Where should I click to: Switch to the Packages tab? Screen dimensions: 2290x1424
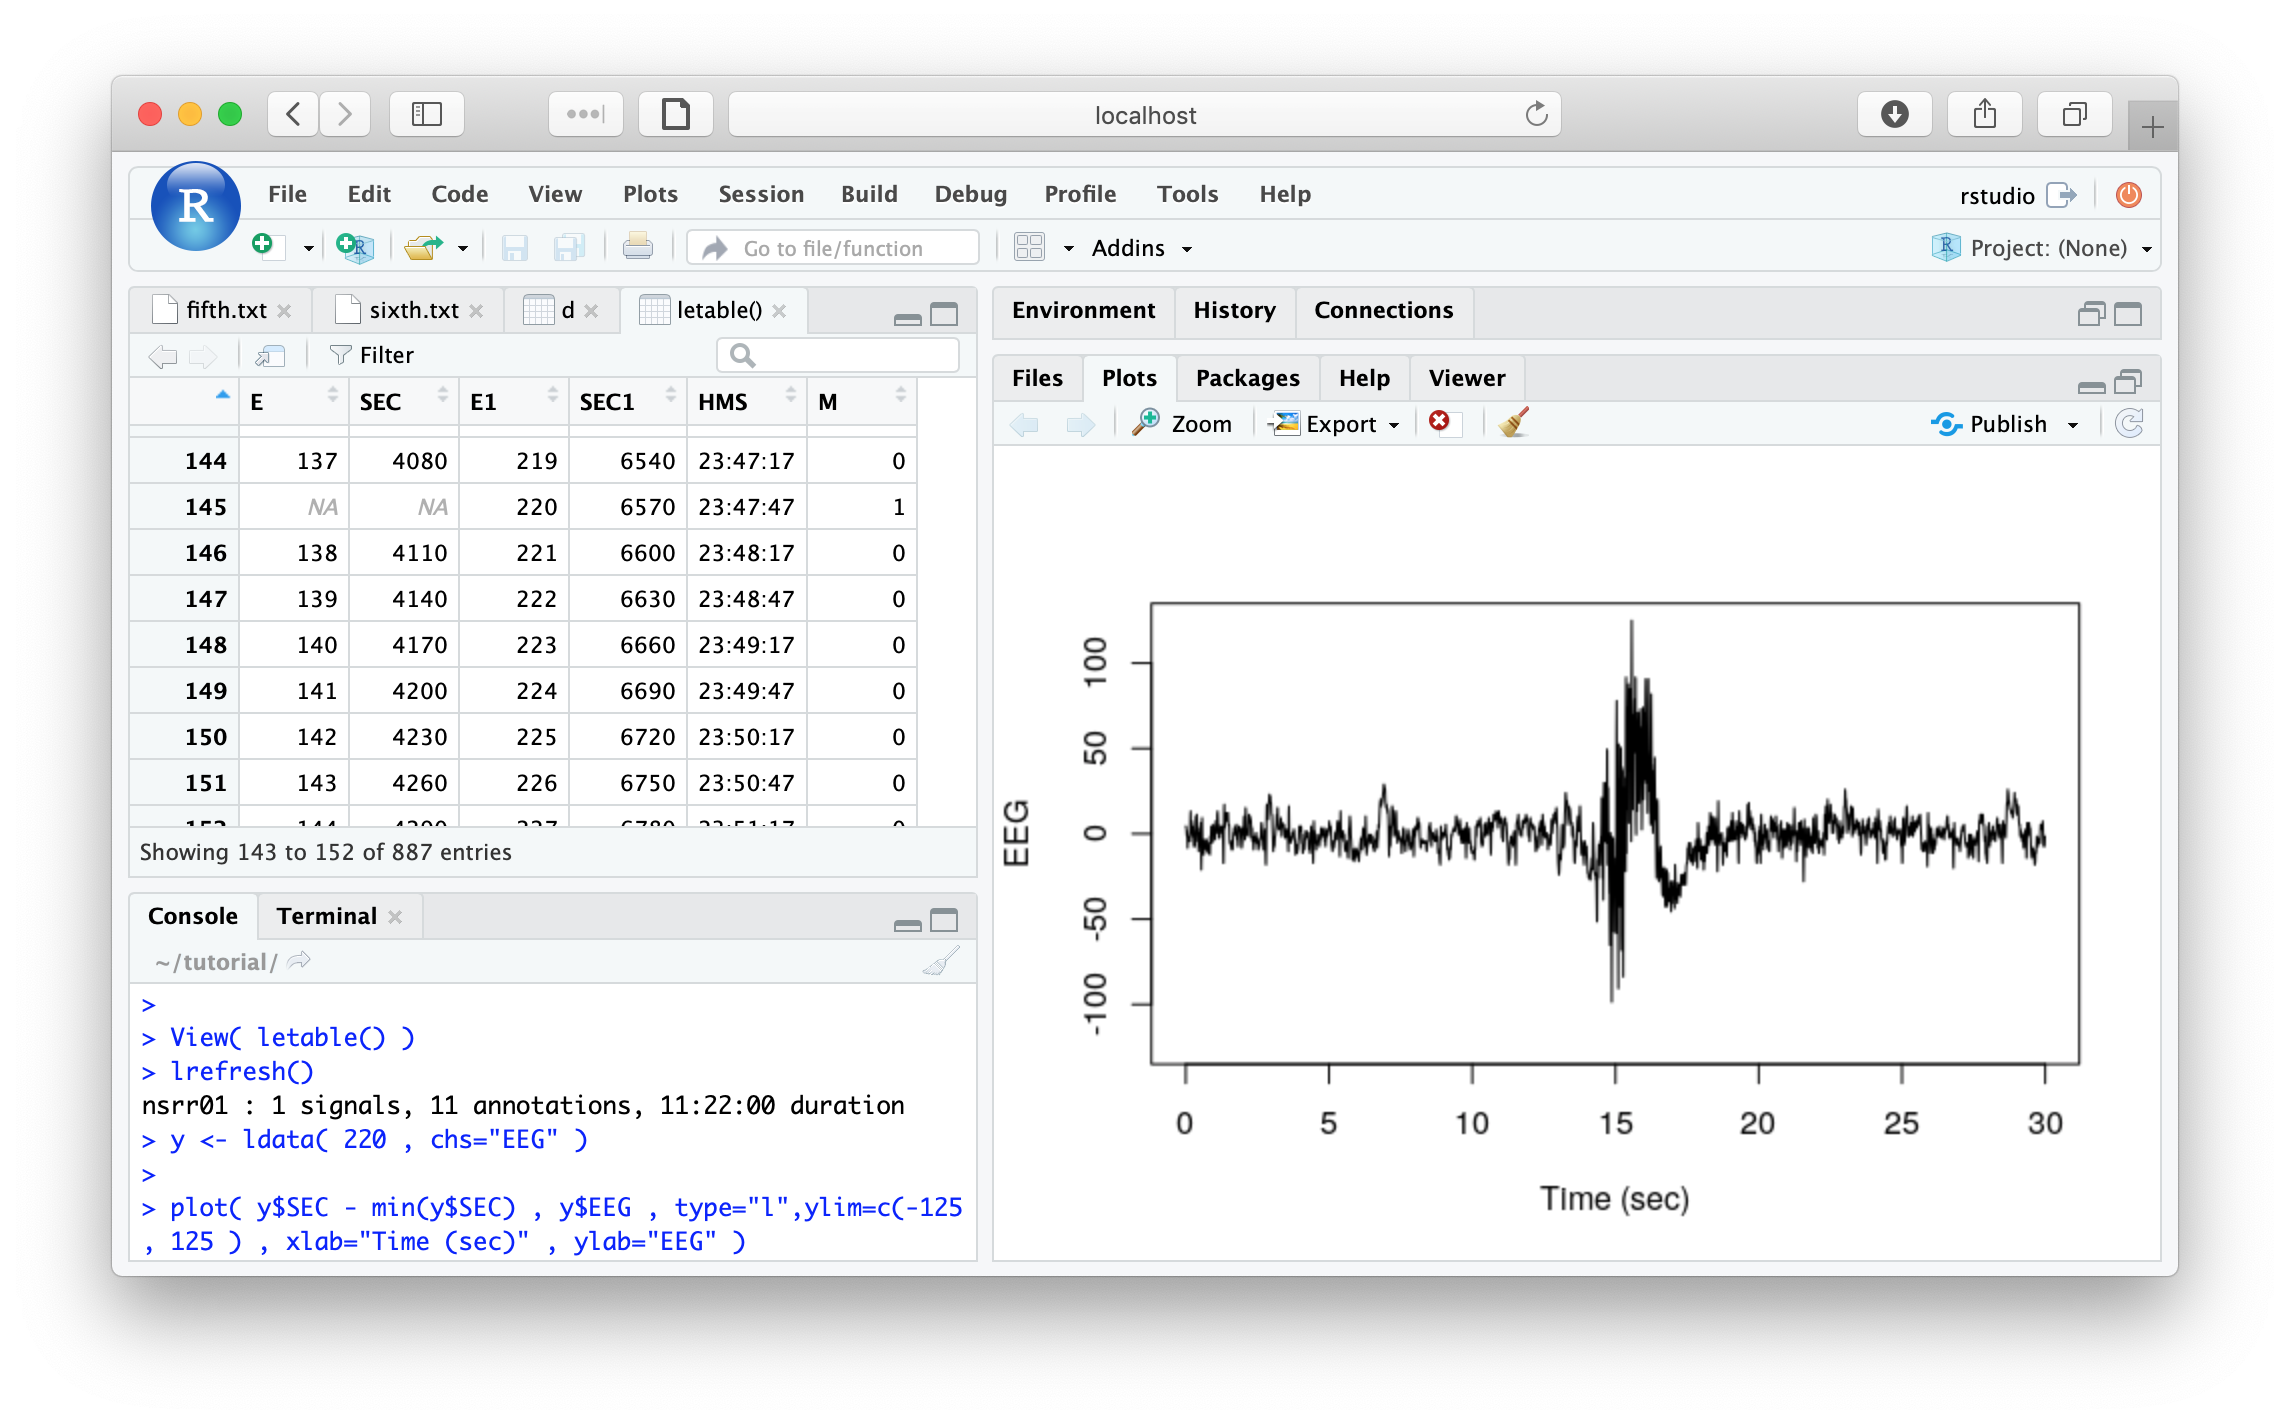click(1247, 378)
